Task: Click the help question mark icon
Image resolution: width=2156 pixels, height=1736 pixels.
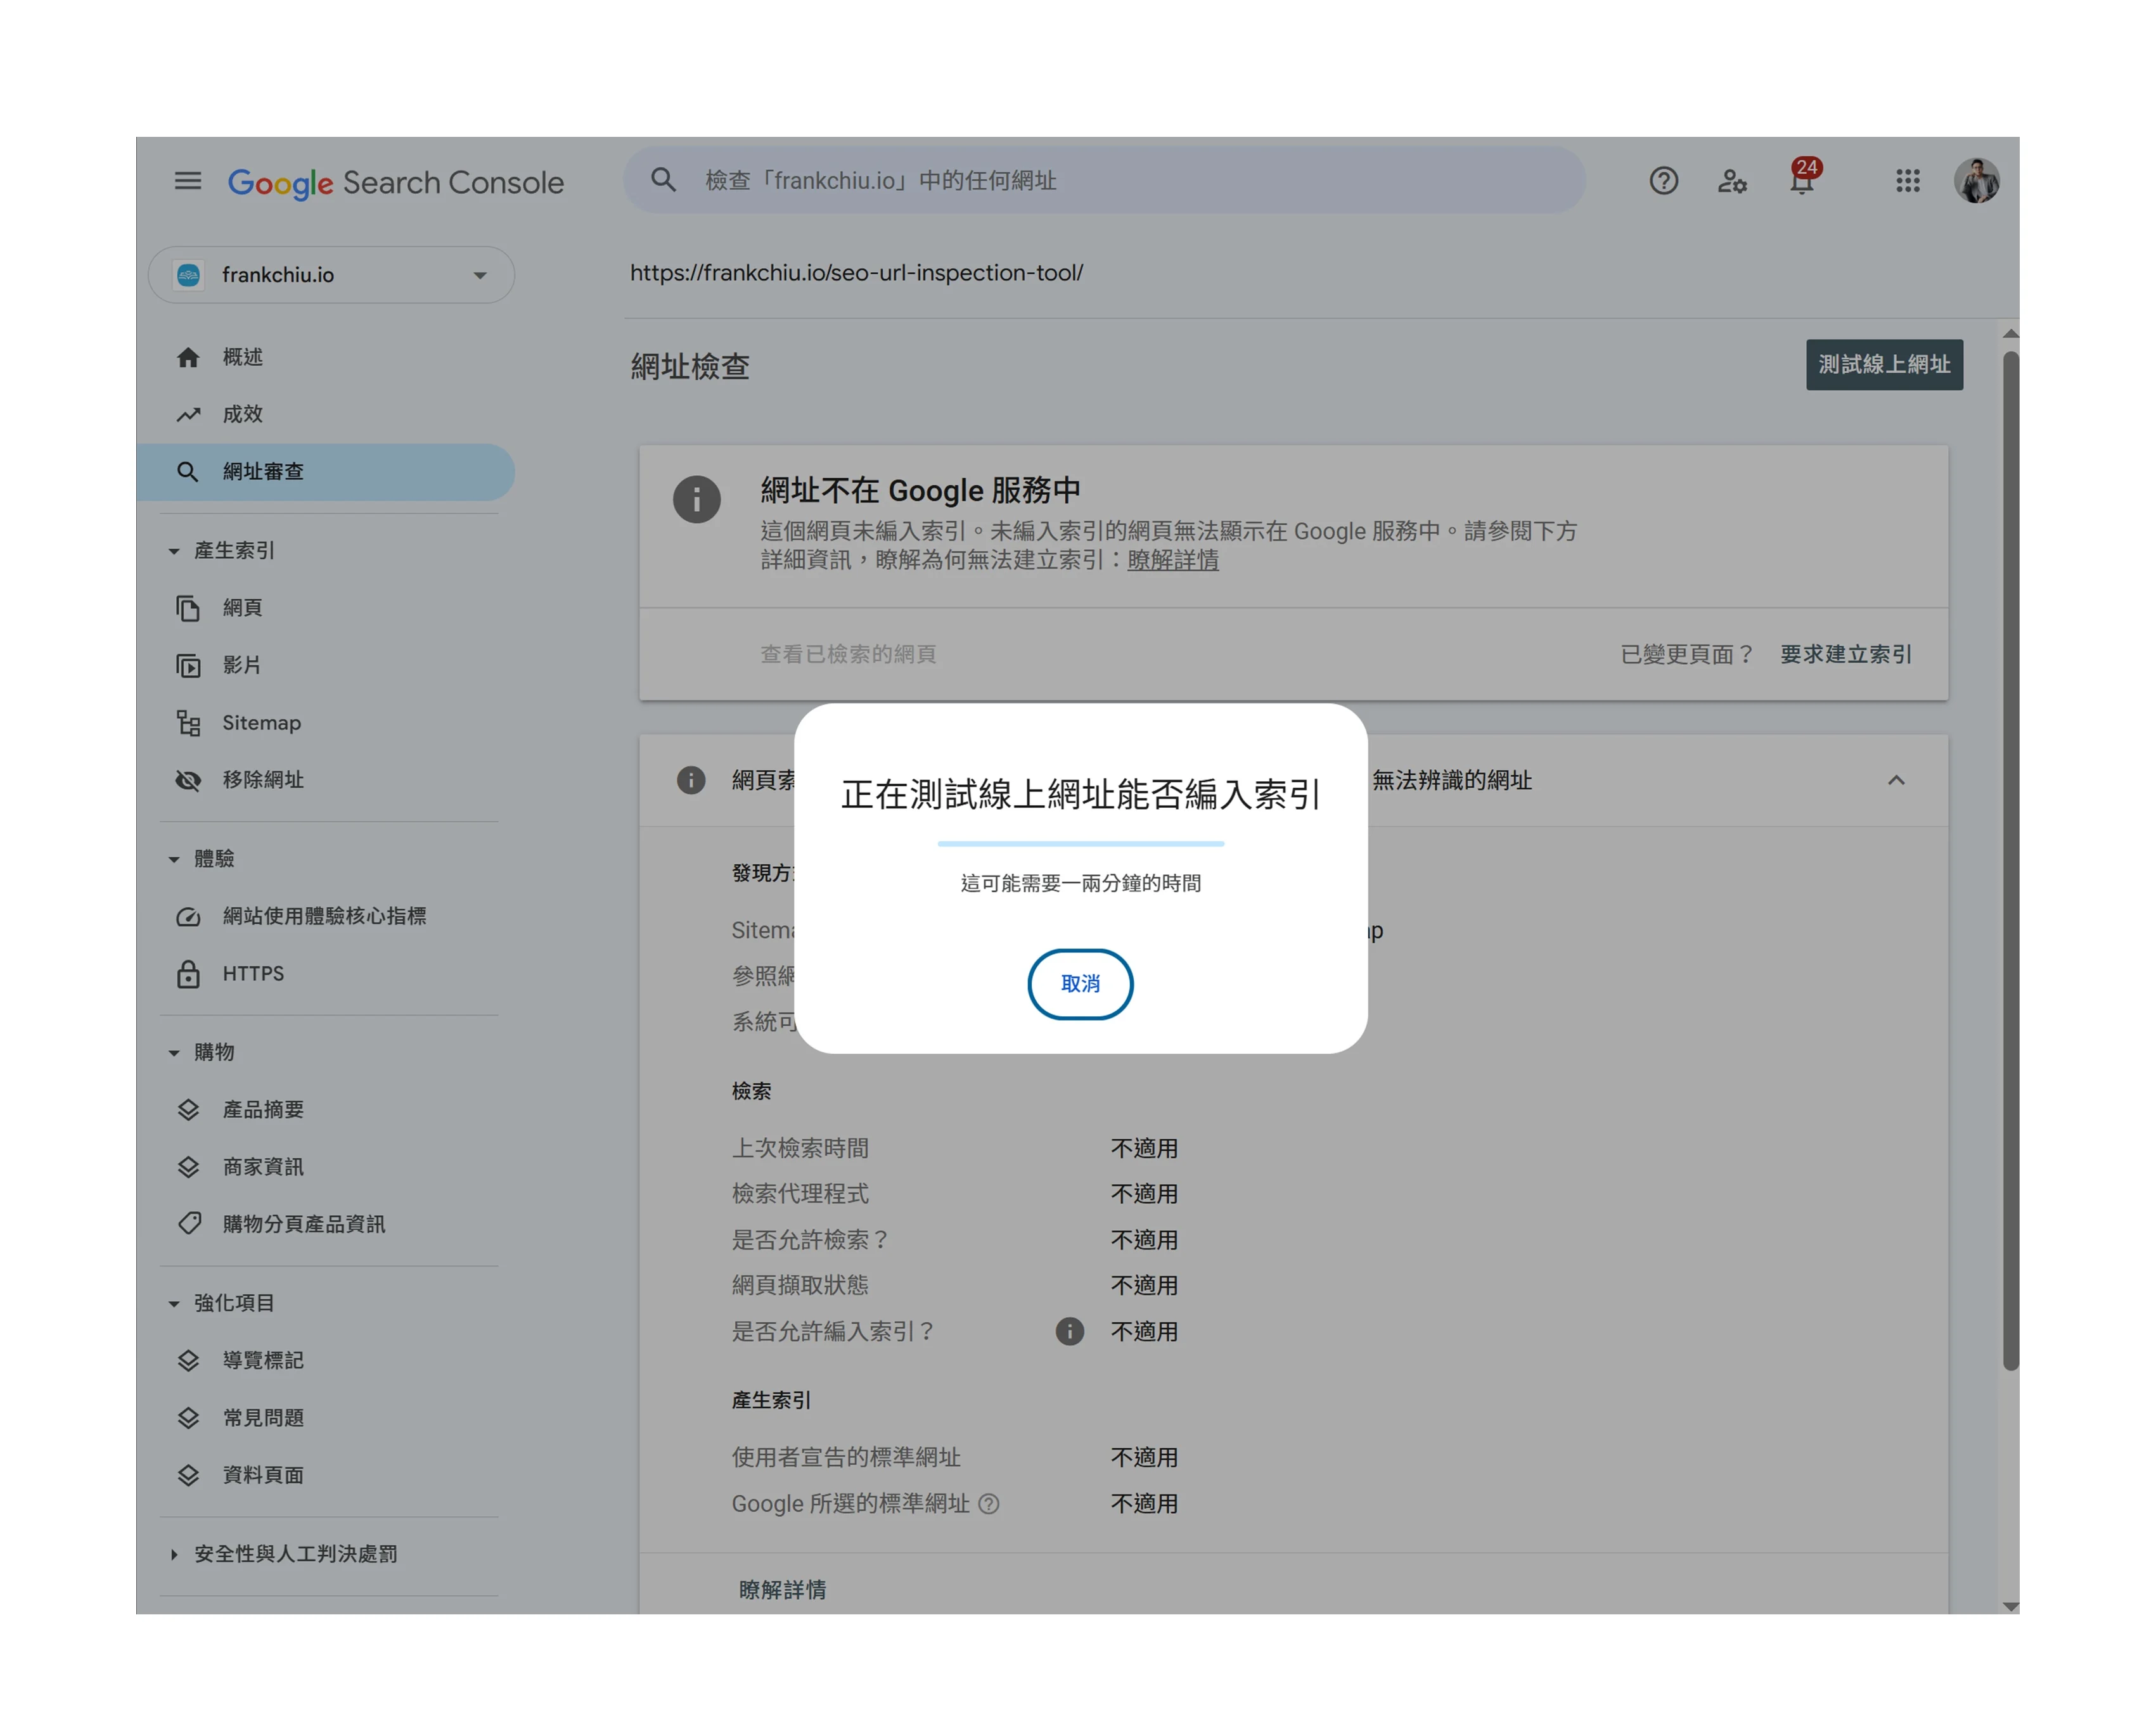Action: 1663,181
